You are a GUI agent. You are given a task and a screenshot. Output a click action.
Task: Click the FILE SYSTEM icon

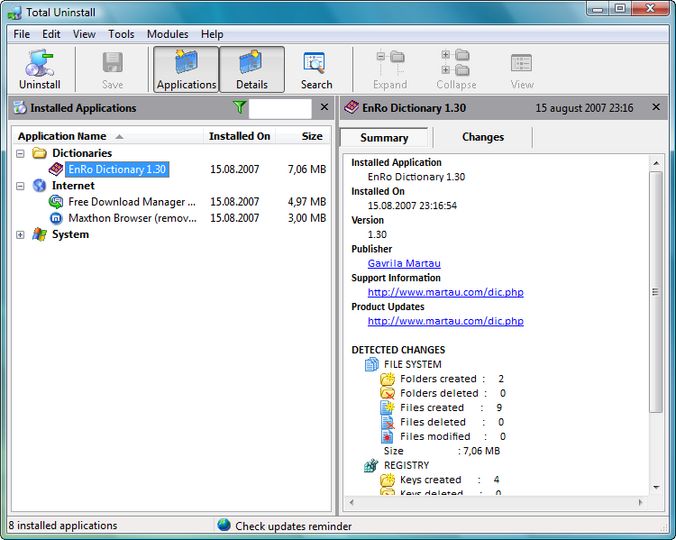(x=371, y=364)
